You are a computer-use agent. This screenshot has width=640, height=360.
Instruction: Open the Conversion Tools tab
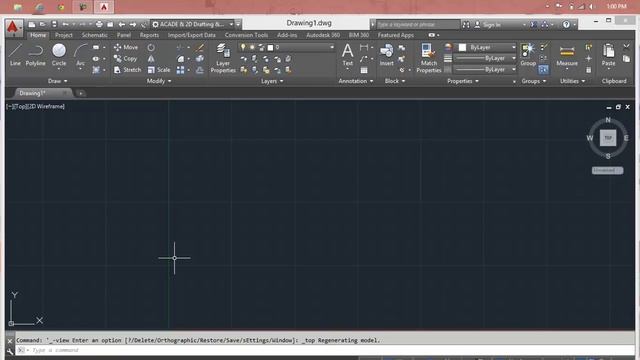click(247, 35)
